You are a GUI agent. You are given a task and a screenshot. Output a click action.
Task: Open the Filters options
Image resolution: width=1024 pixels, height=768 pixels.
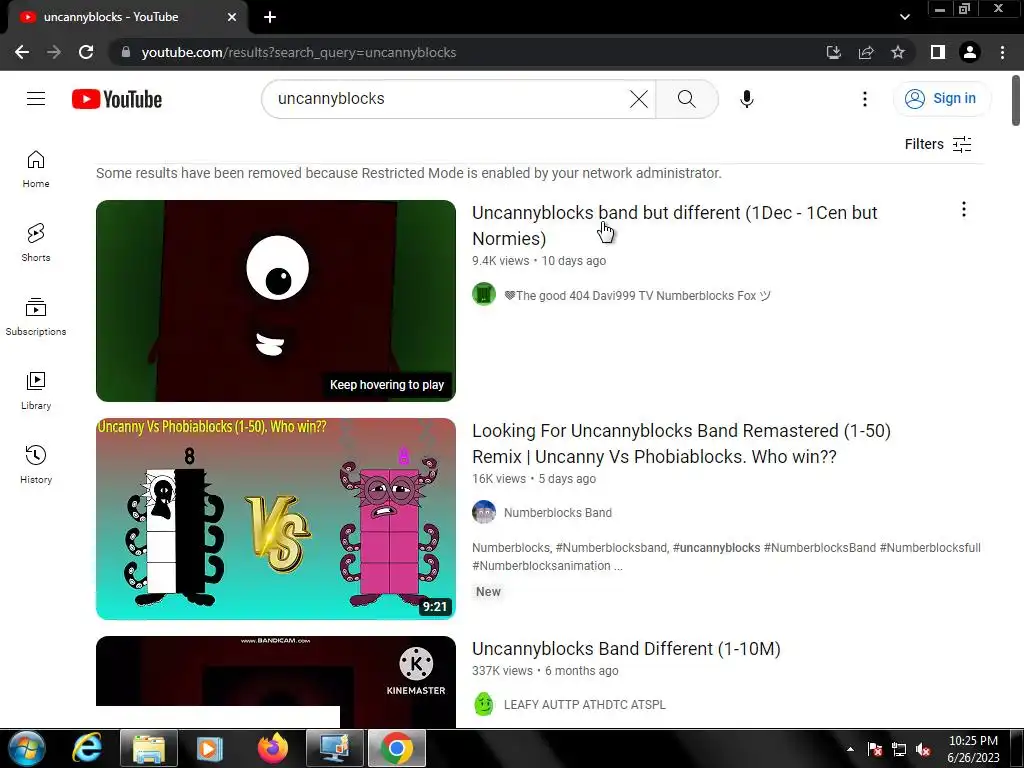coord(938,144)
